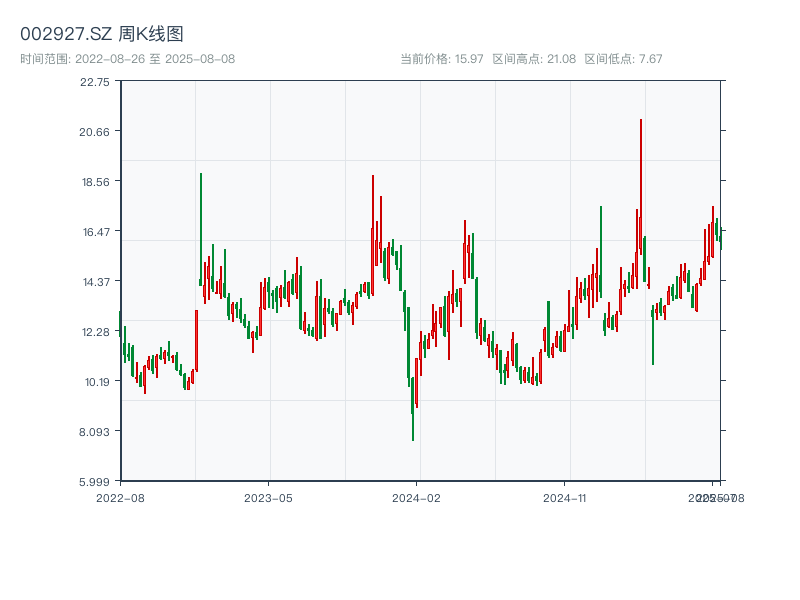Click the 区间高点: 21.08 label

pos(534,59)
